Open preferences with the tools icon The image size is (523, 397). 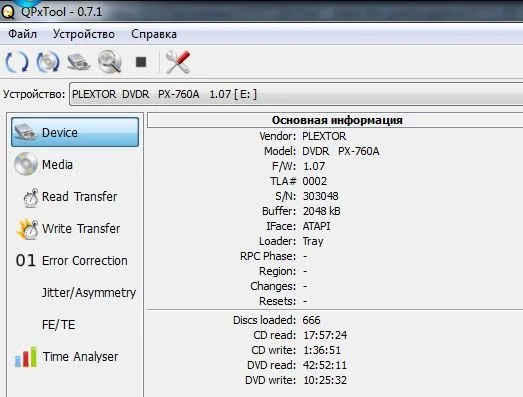178,62
